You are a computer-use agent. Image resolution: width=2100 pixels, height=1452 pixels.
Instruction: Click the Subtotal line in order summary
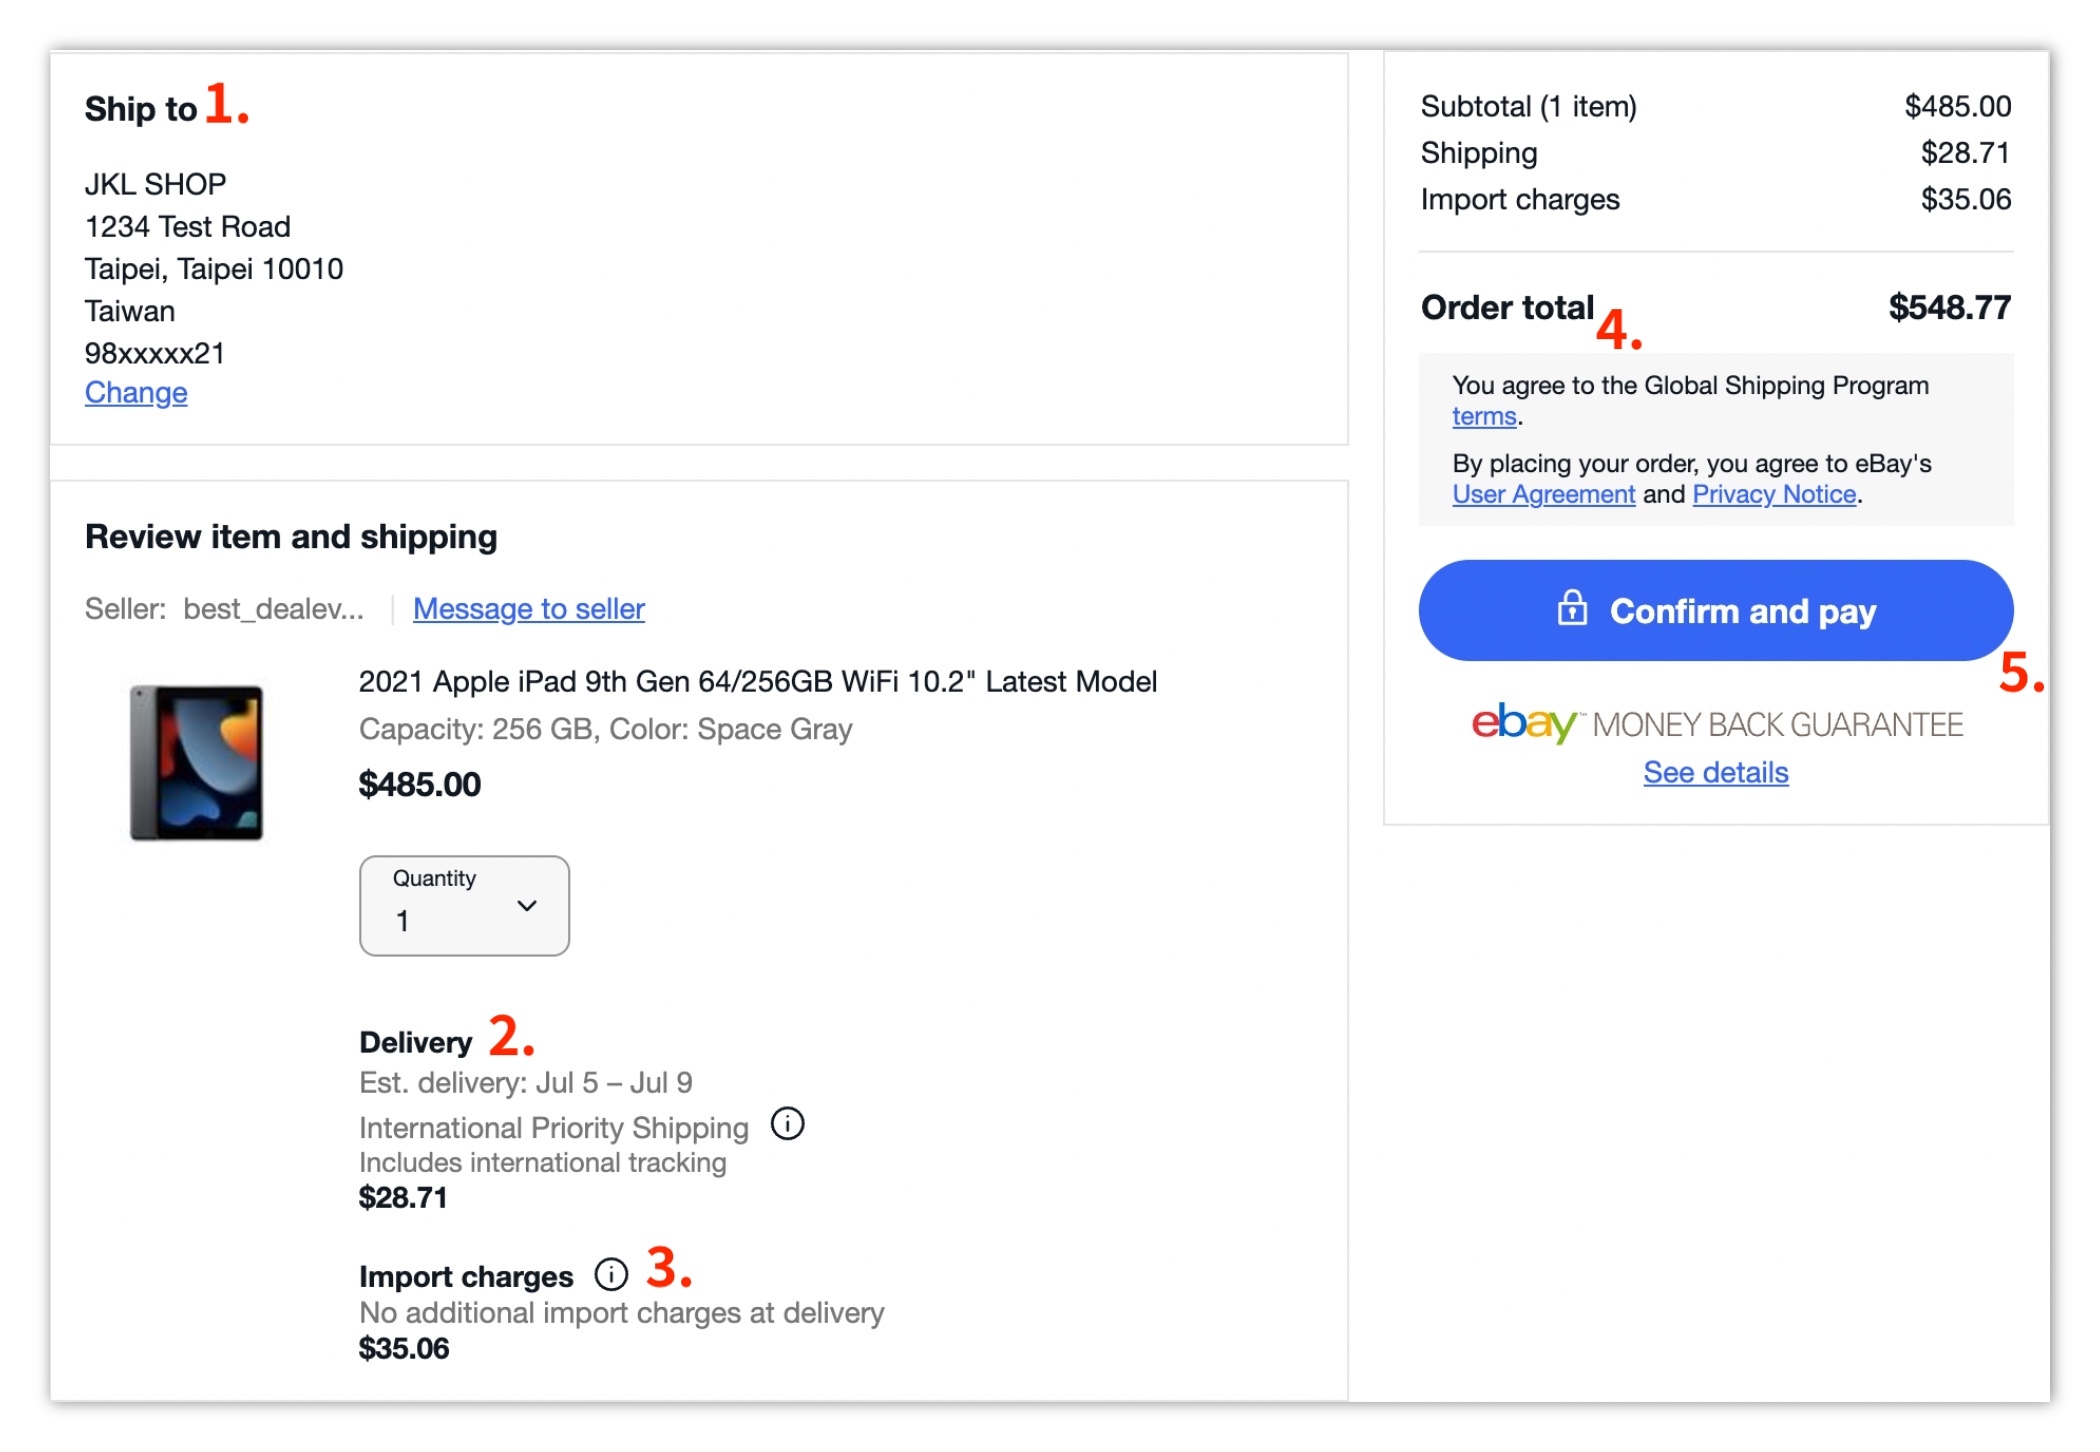click(x=1527, y=106)
